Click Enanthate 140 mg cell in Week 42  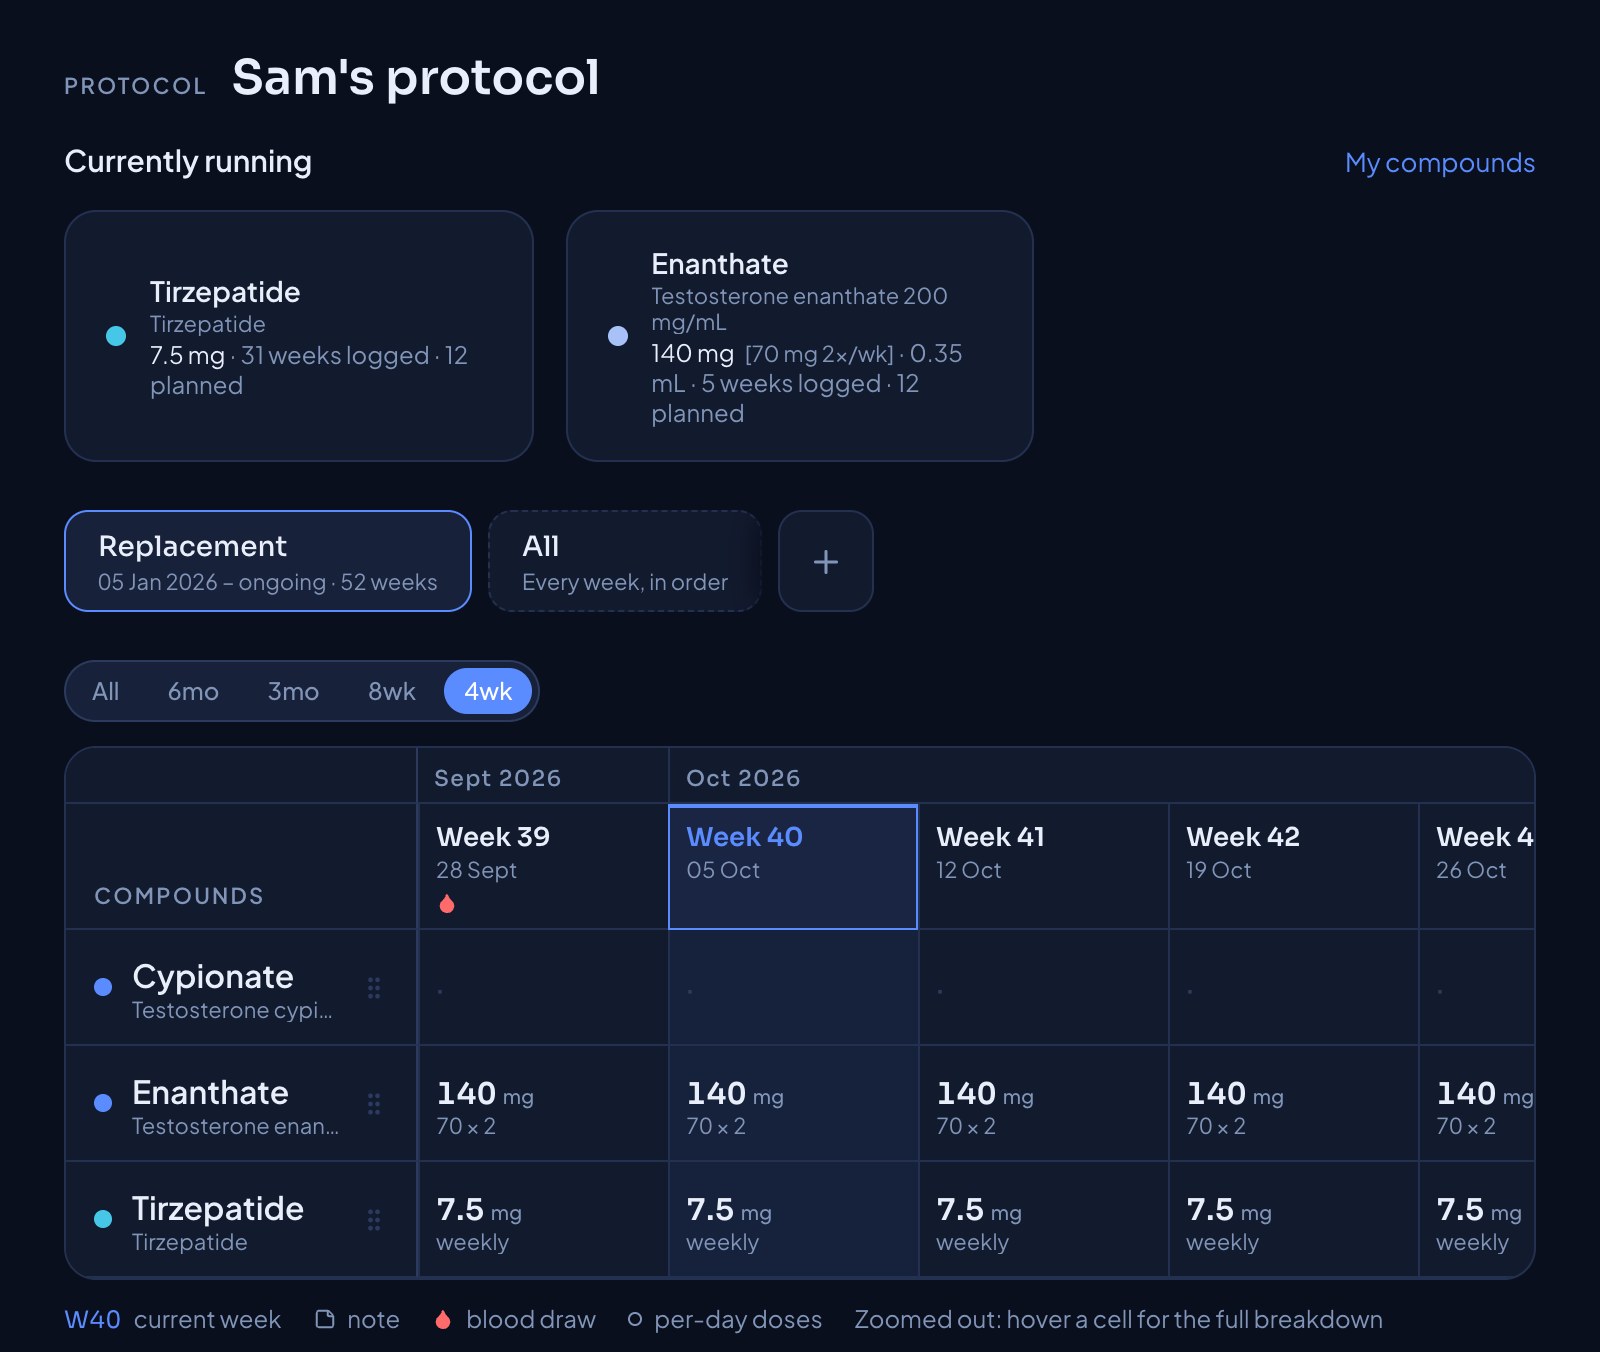pos(1293,1104)
